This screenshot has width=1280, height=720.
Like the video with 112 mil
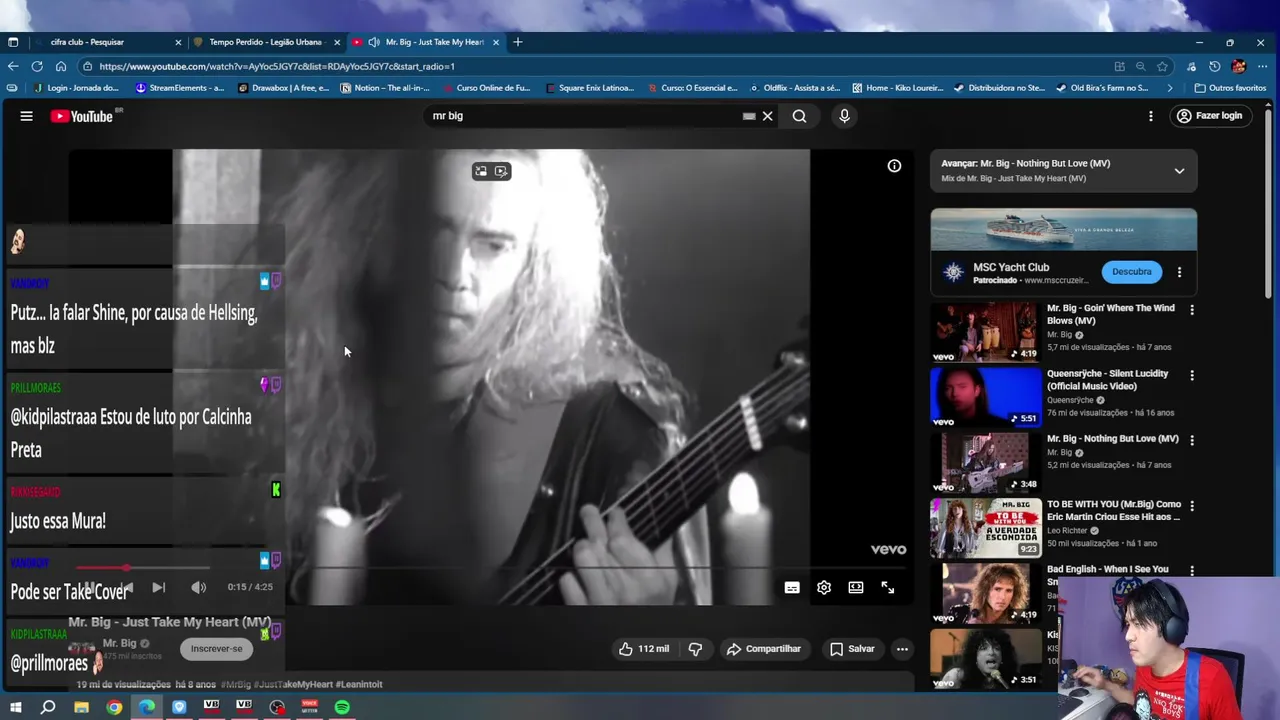pyautogui.click(x=644, y=649)
